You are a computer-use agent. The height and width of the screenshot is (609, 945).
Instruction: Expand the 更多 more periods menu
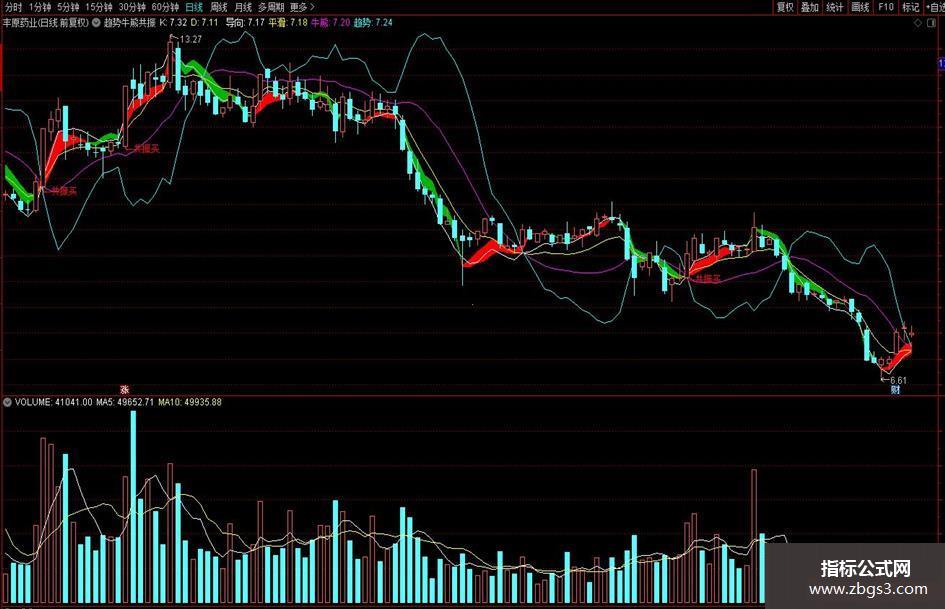click(302, 7)
